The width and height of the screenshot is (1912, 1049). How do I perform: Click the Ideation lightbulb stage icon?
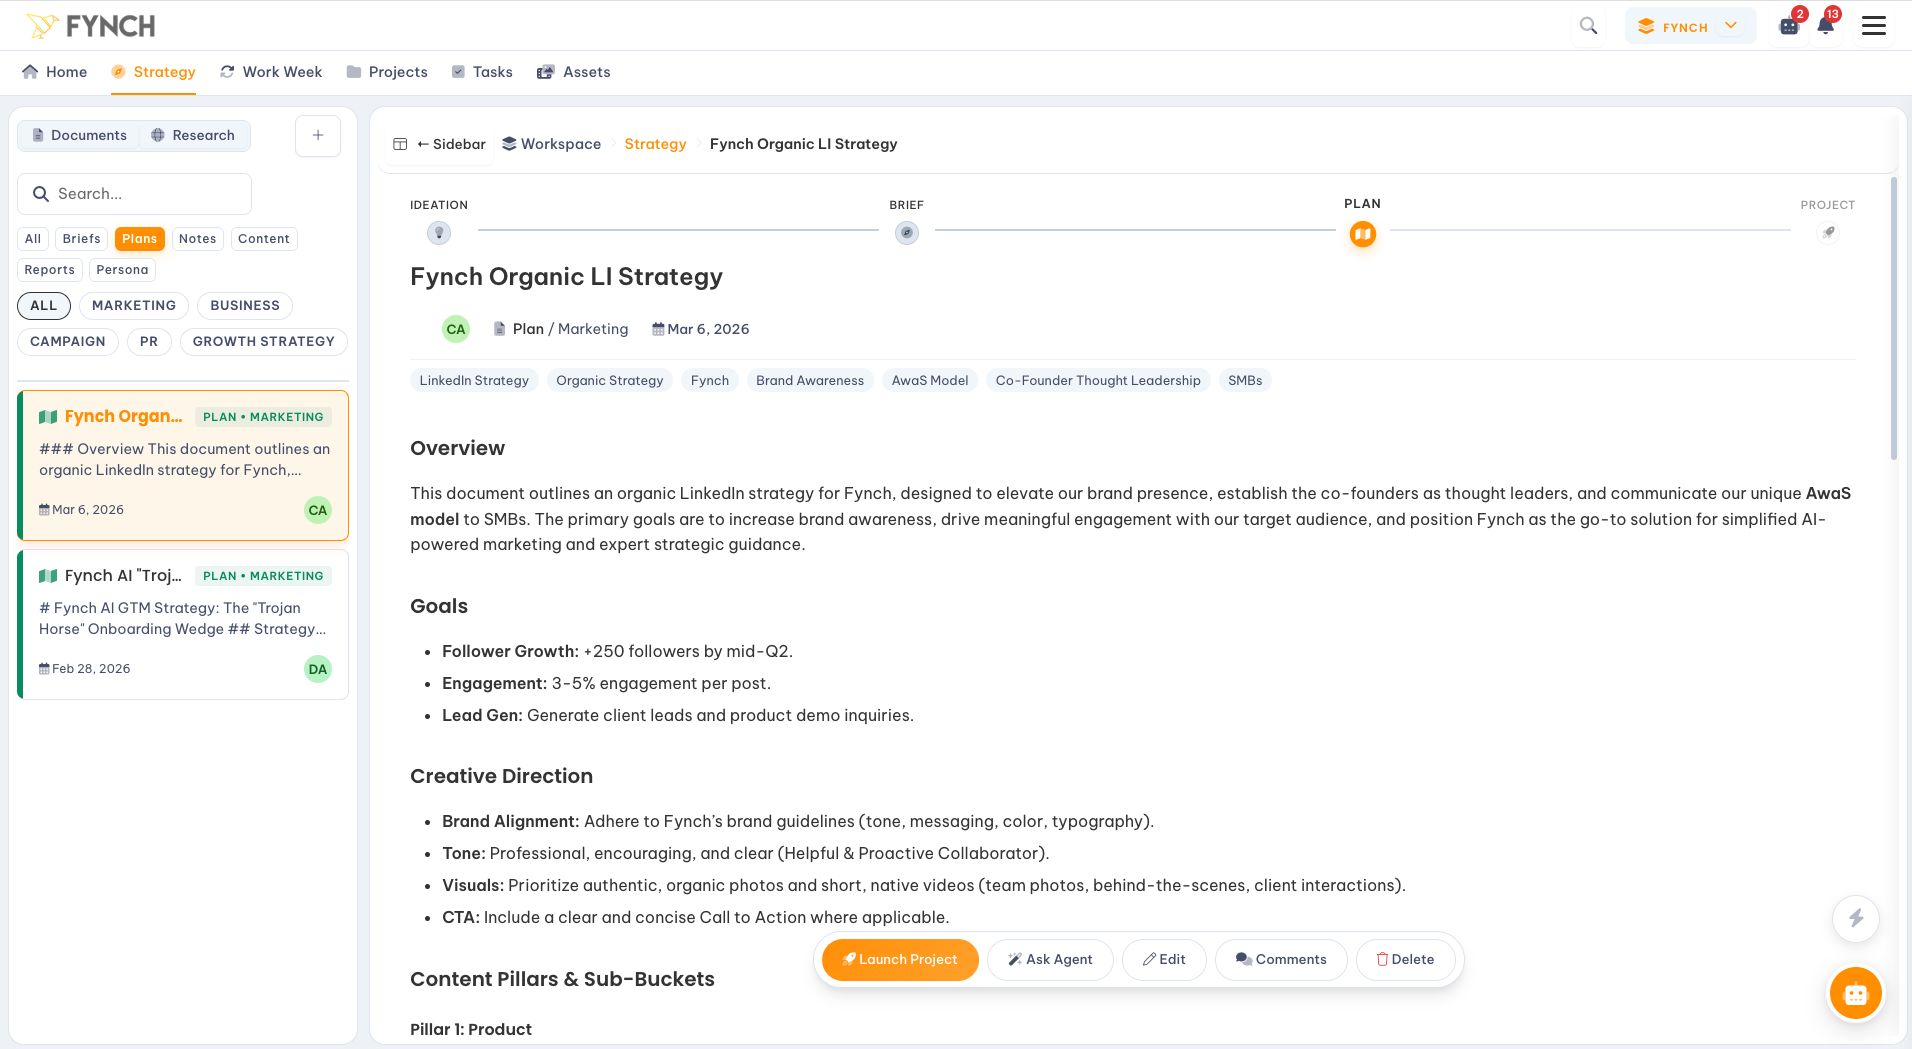click(438, 233)
